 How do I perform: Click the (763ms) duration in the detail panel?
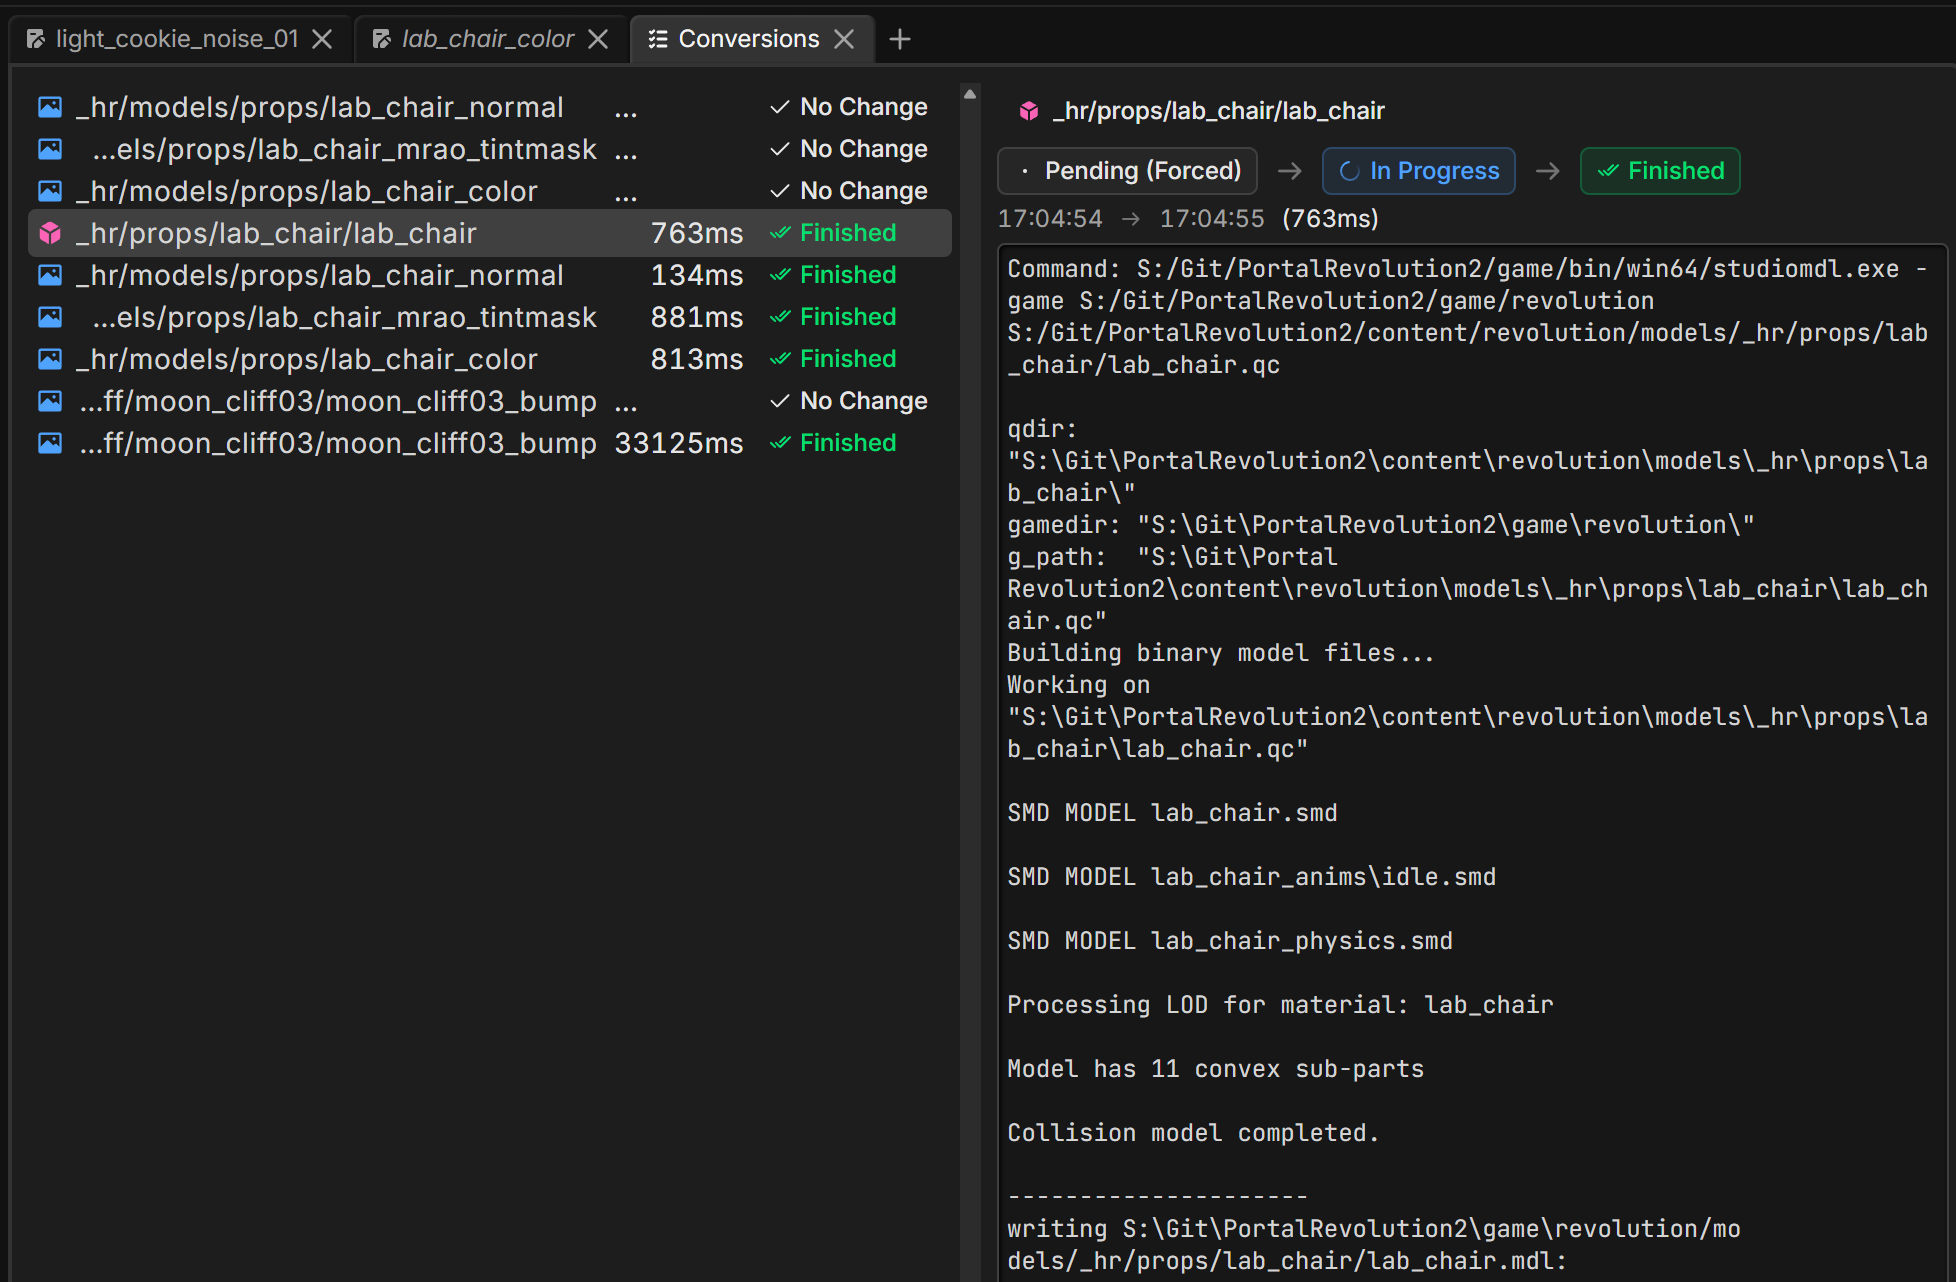1330,219
